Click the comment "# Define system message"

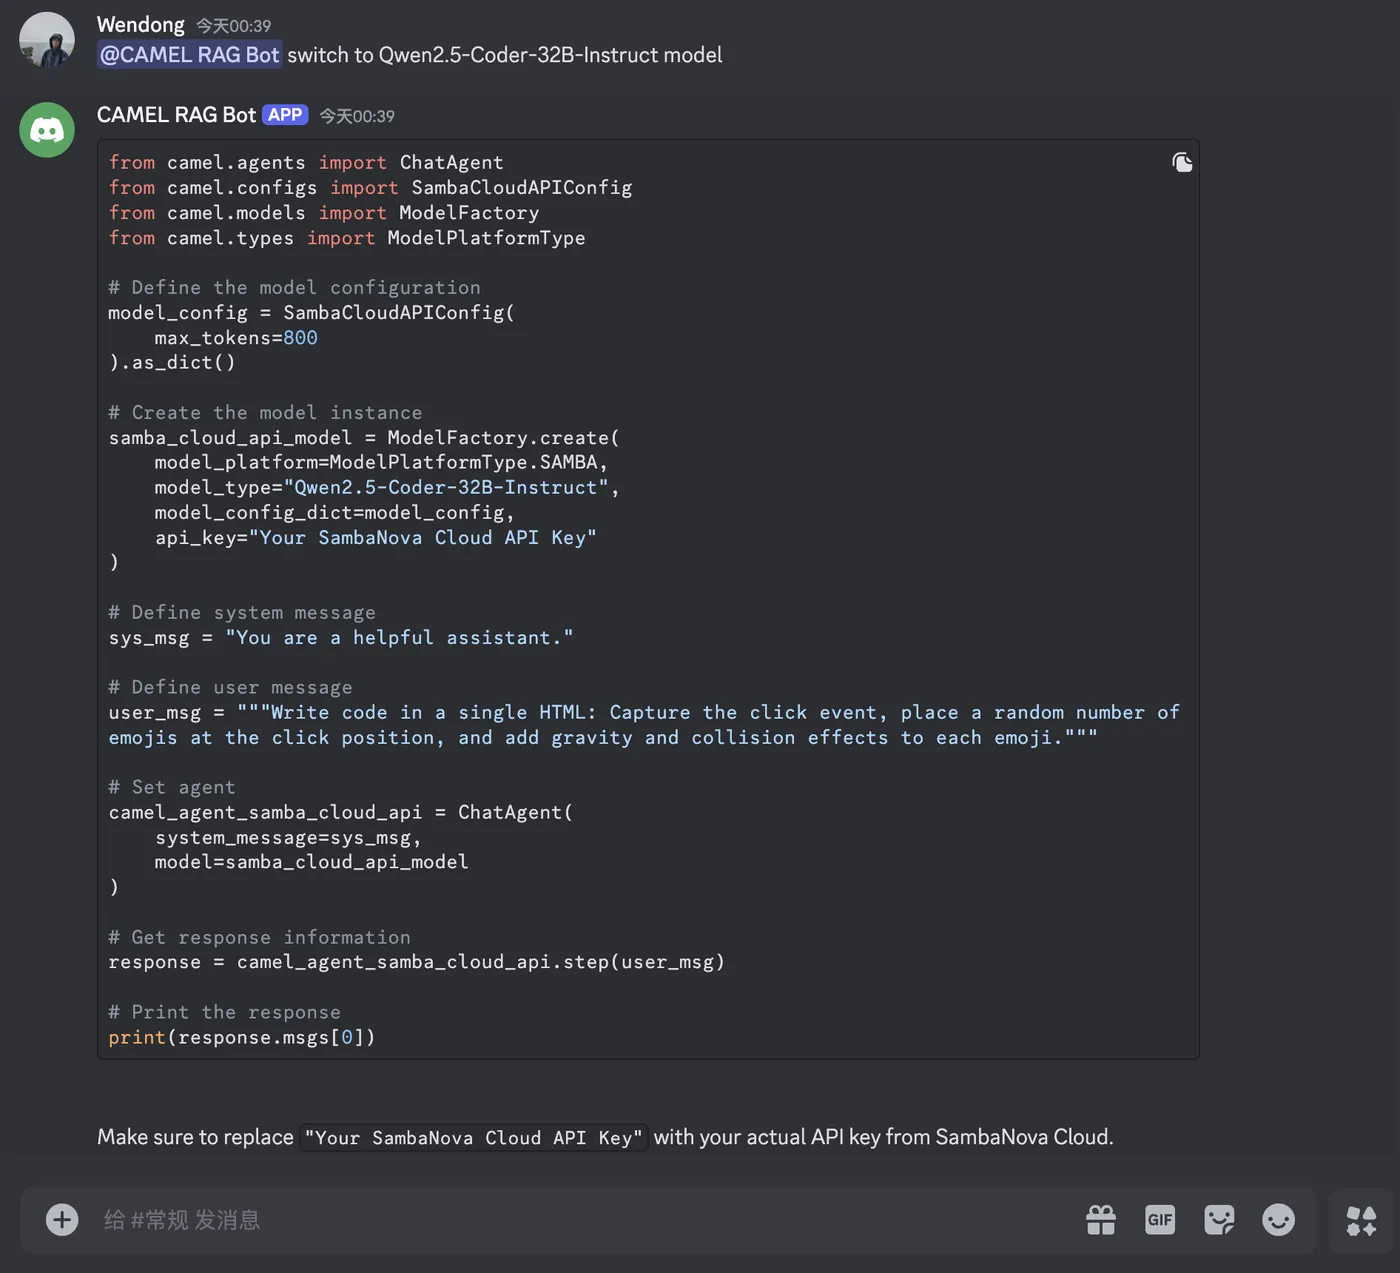coord(242,612)
